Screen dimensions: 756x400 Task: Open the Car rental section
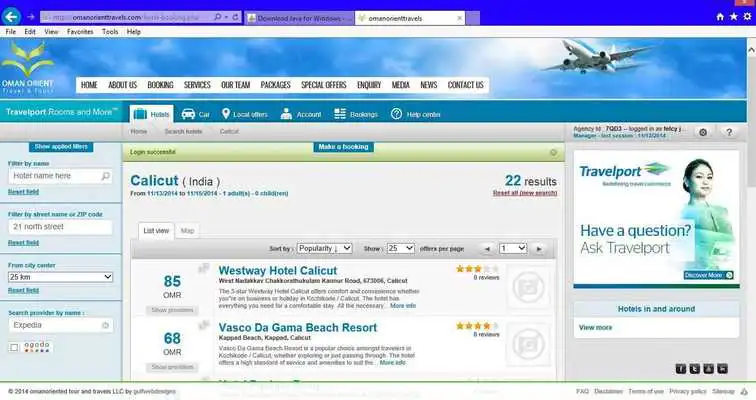196,114
